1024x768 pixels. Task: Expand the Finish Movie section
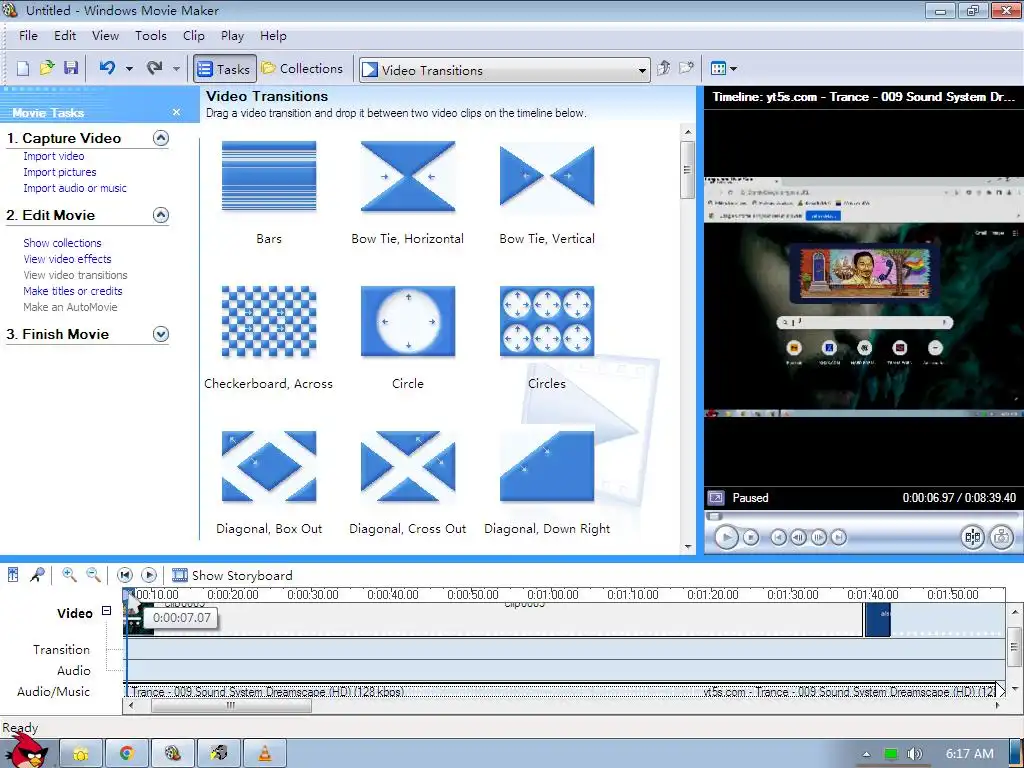pos(161,334)
